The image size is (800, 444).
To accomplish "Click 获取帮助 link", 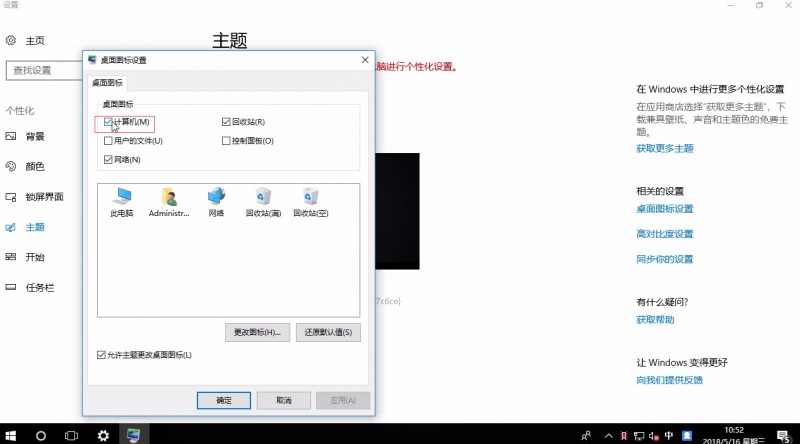I will pyautogui.click(x=655, y=320).
